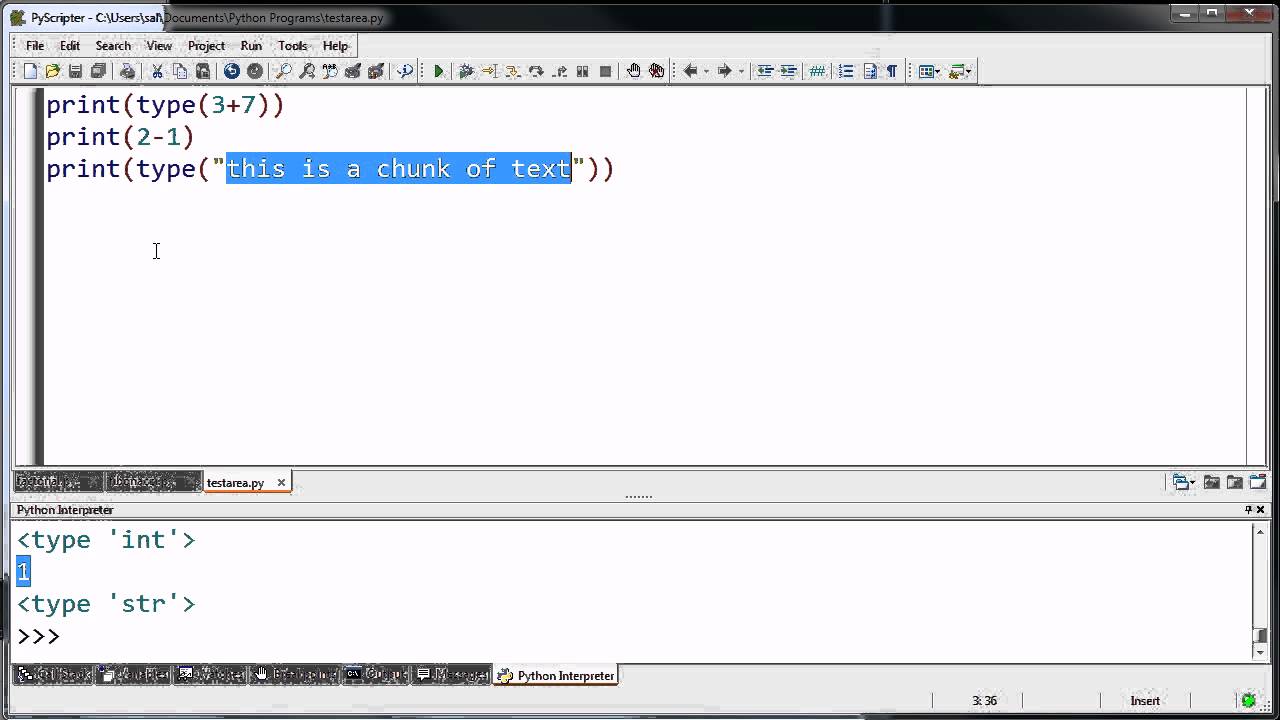The height and width of the screenshot is (720, 1280).
Task: Open the Replace tool icon
Action: coord(330,71)
